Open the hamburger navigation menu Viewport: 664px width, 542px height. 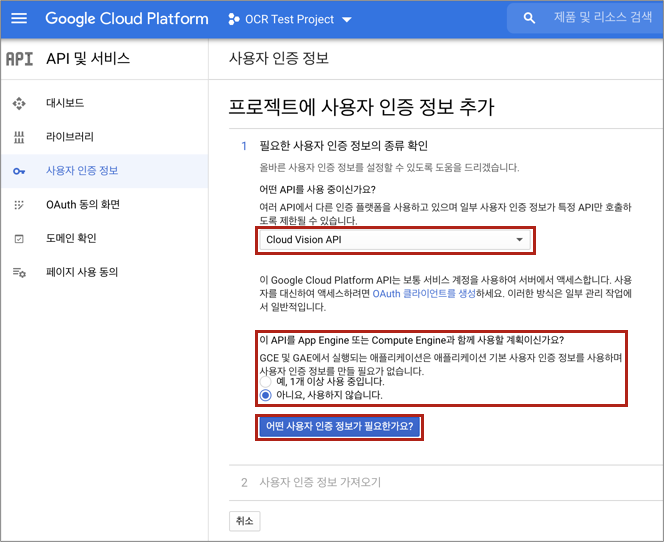point(19,19)
